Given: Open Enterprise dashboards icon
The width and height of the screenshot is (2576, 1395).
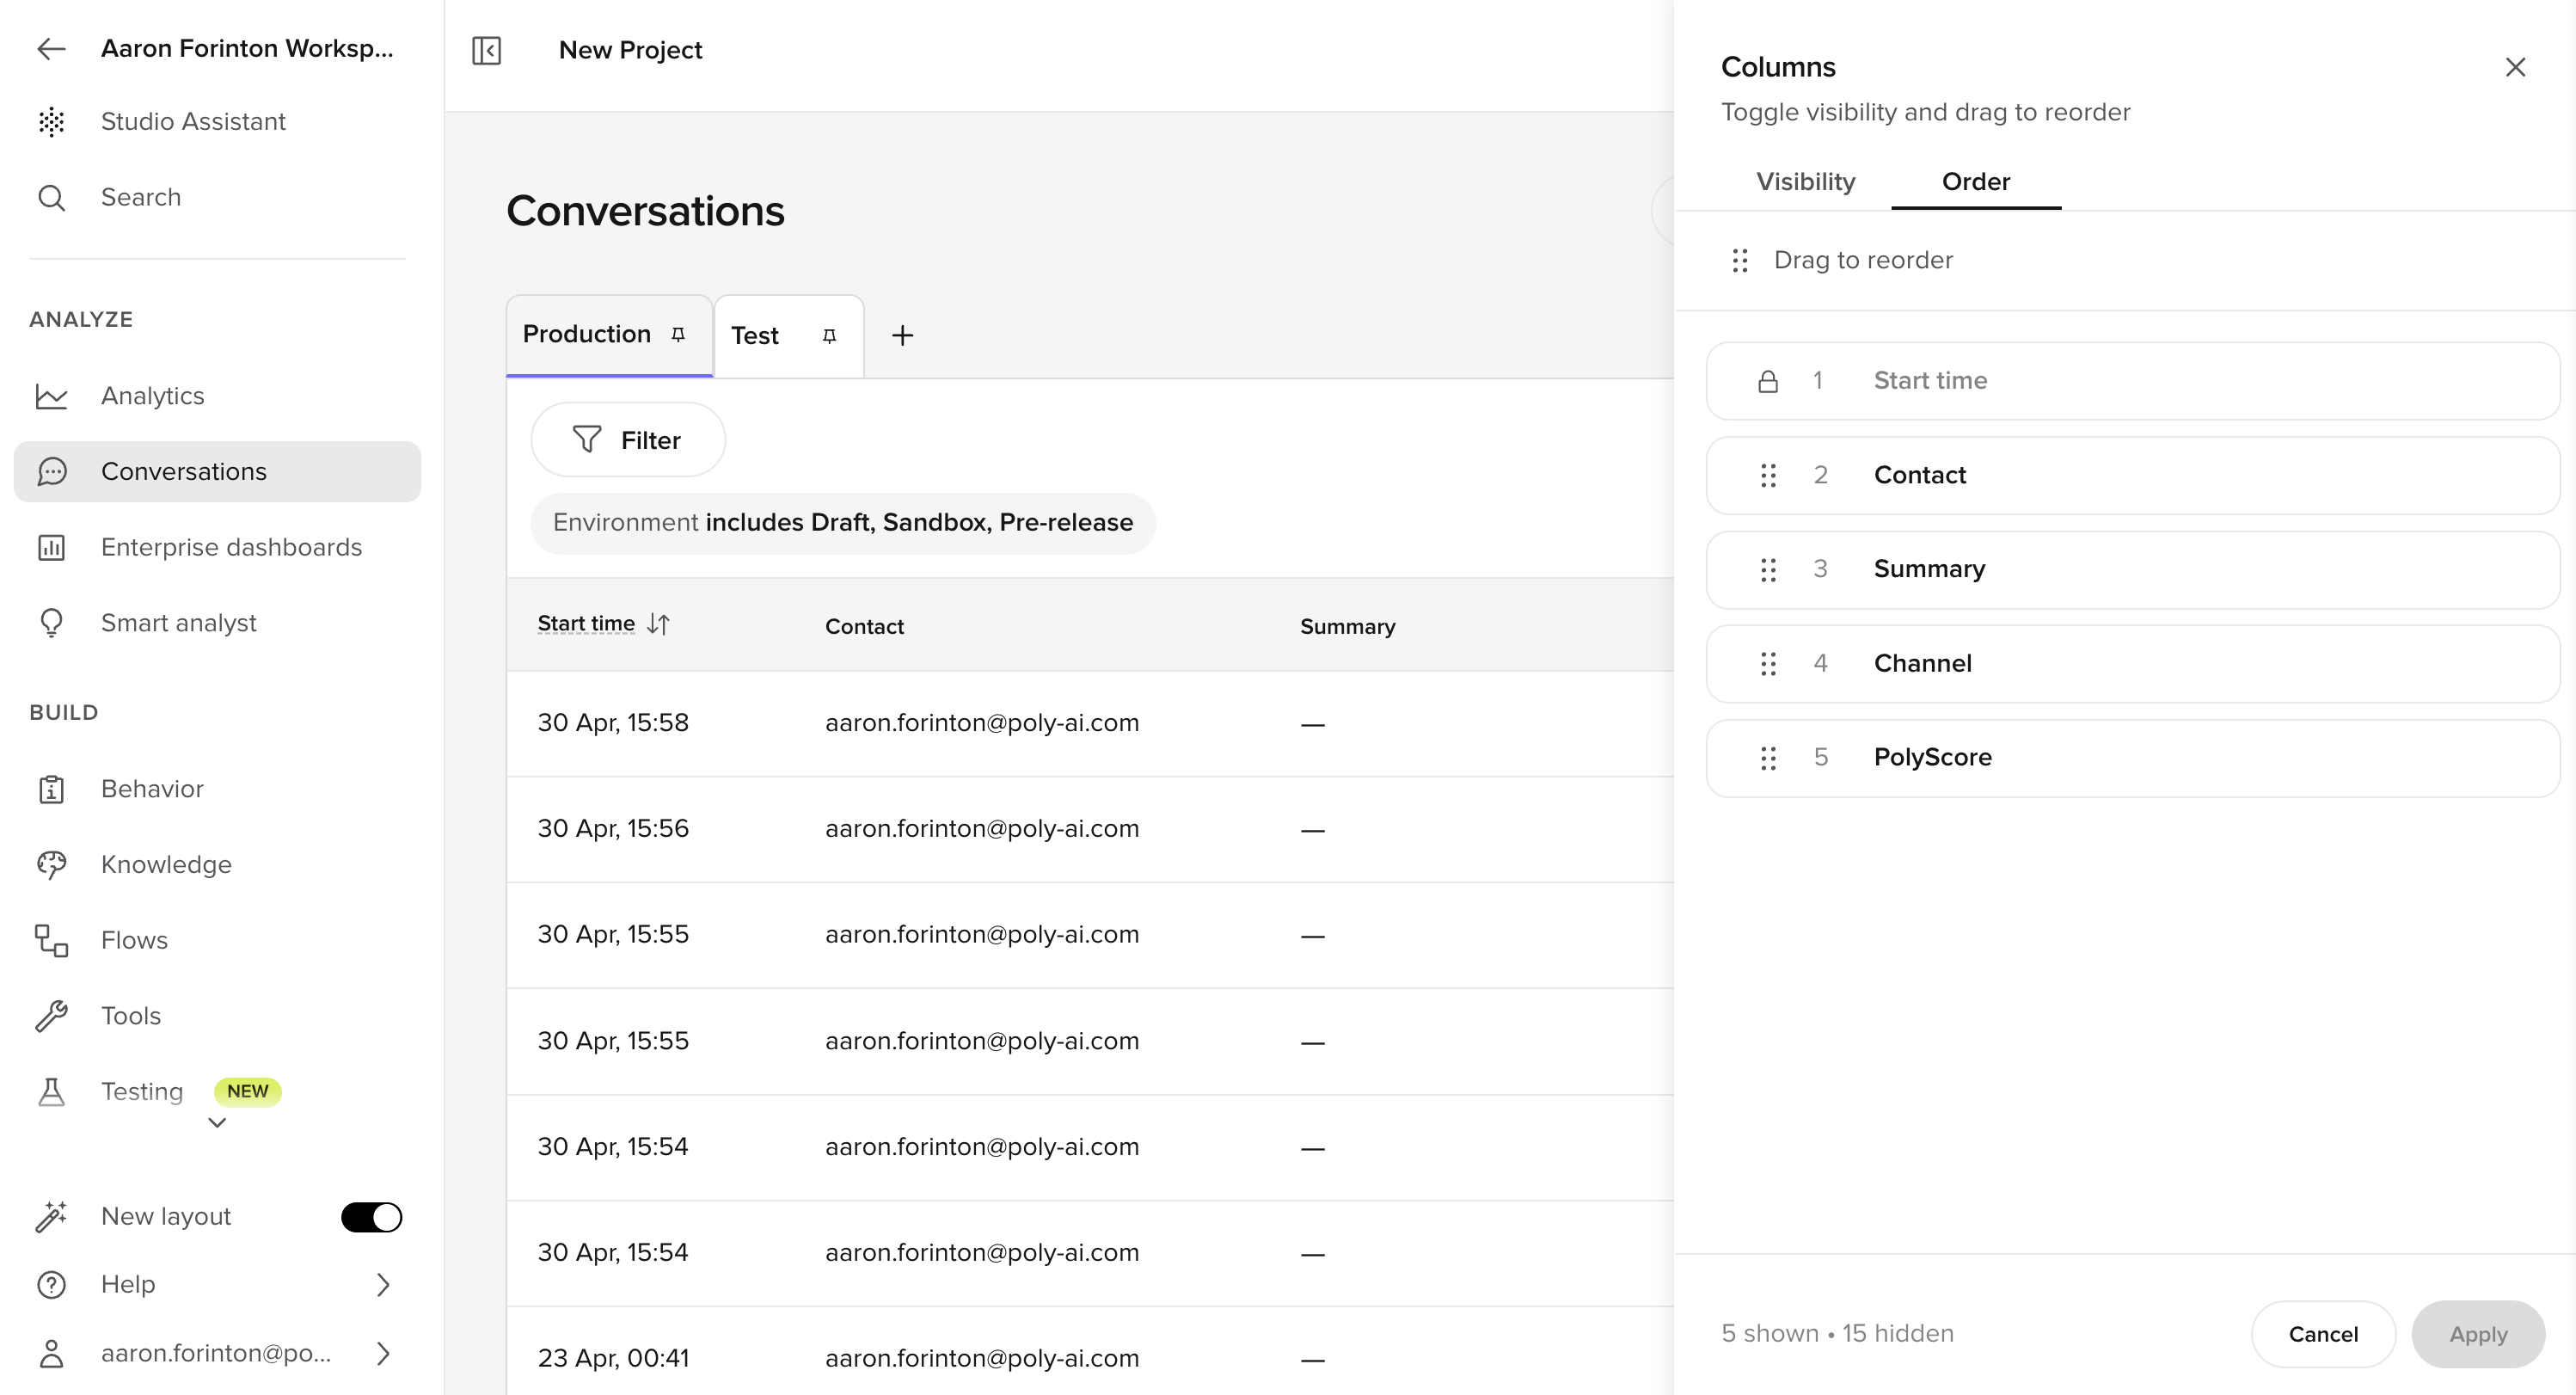Looking at the screenshot, I should click(51, 548).
